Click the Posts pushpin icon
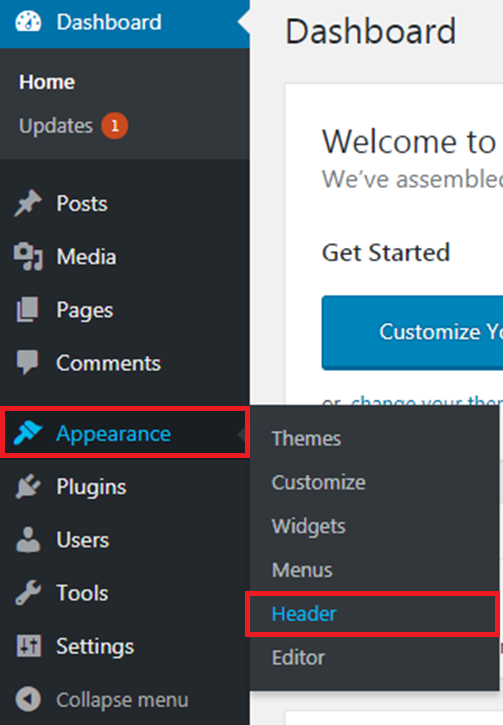The image size is (503, 725). coord(28,203)
